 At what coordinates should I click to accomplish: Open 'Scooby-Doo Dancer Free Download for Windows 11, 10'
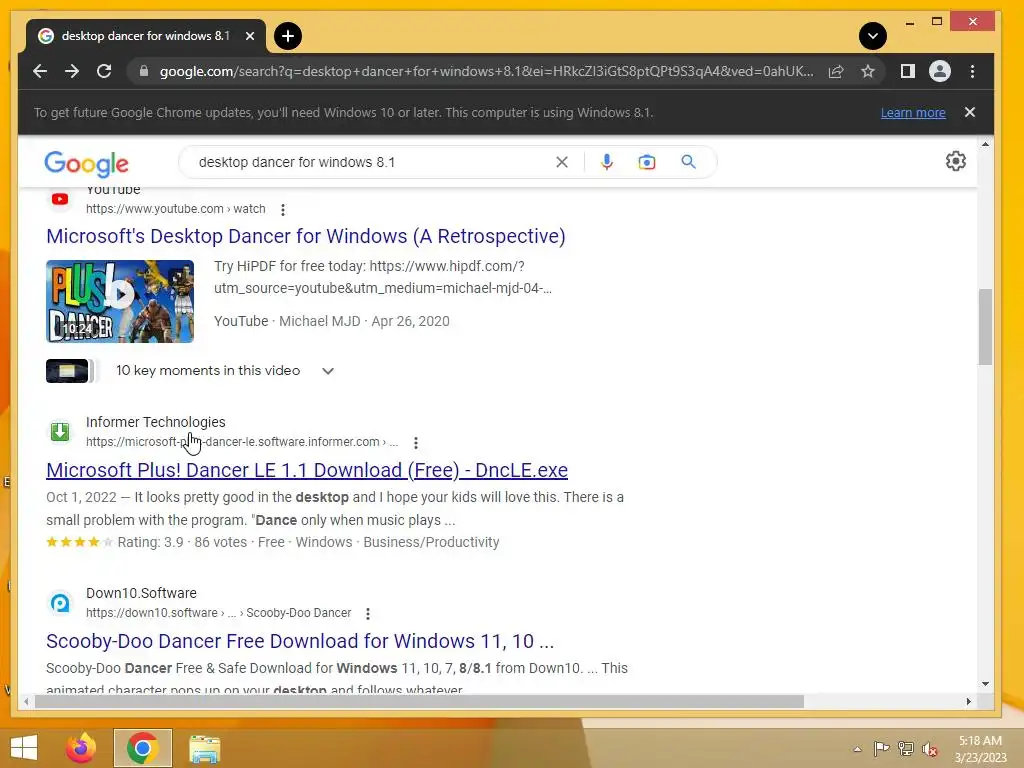coord(300,641)
